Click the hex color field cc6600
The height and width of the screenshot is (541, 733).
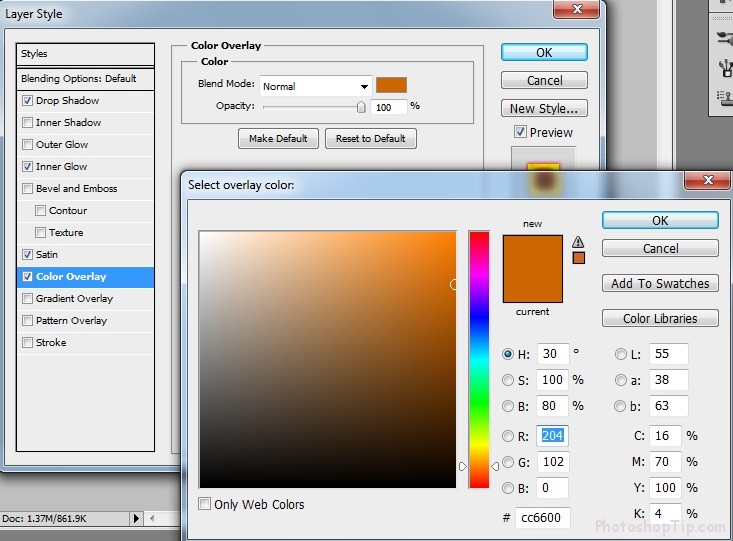click(x=543, y=518)
